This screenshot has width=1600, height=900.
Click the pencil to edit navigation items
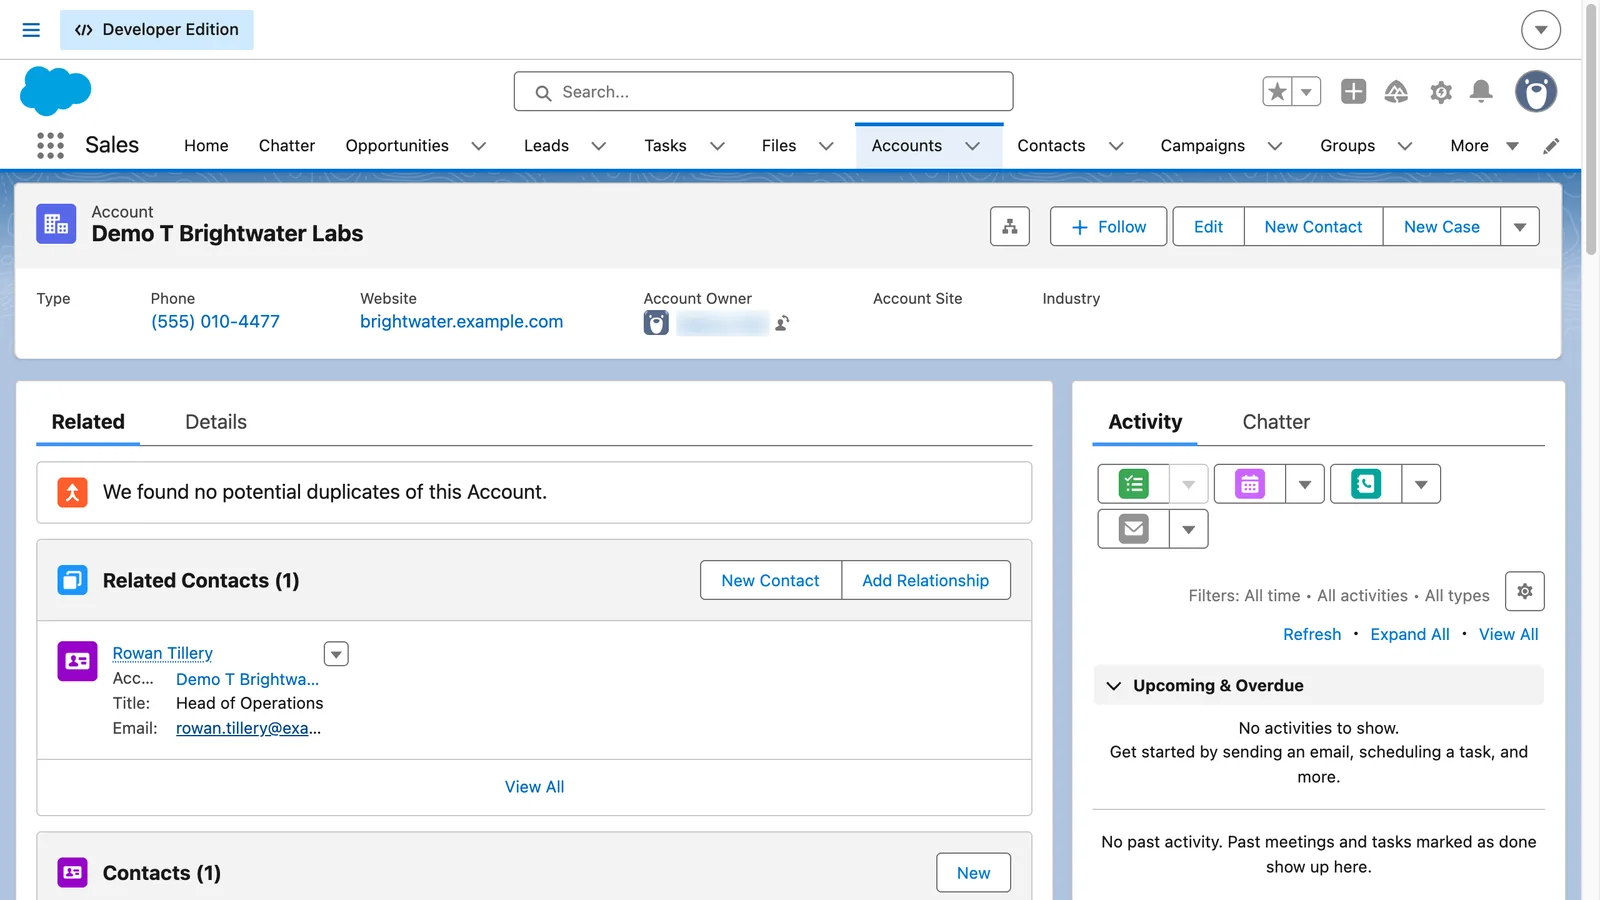tap(1551, 146)
